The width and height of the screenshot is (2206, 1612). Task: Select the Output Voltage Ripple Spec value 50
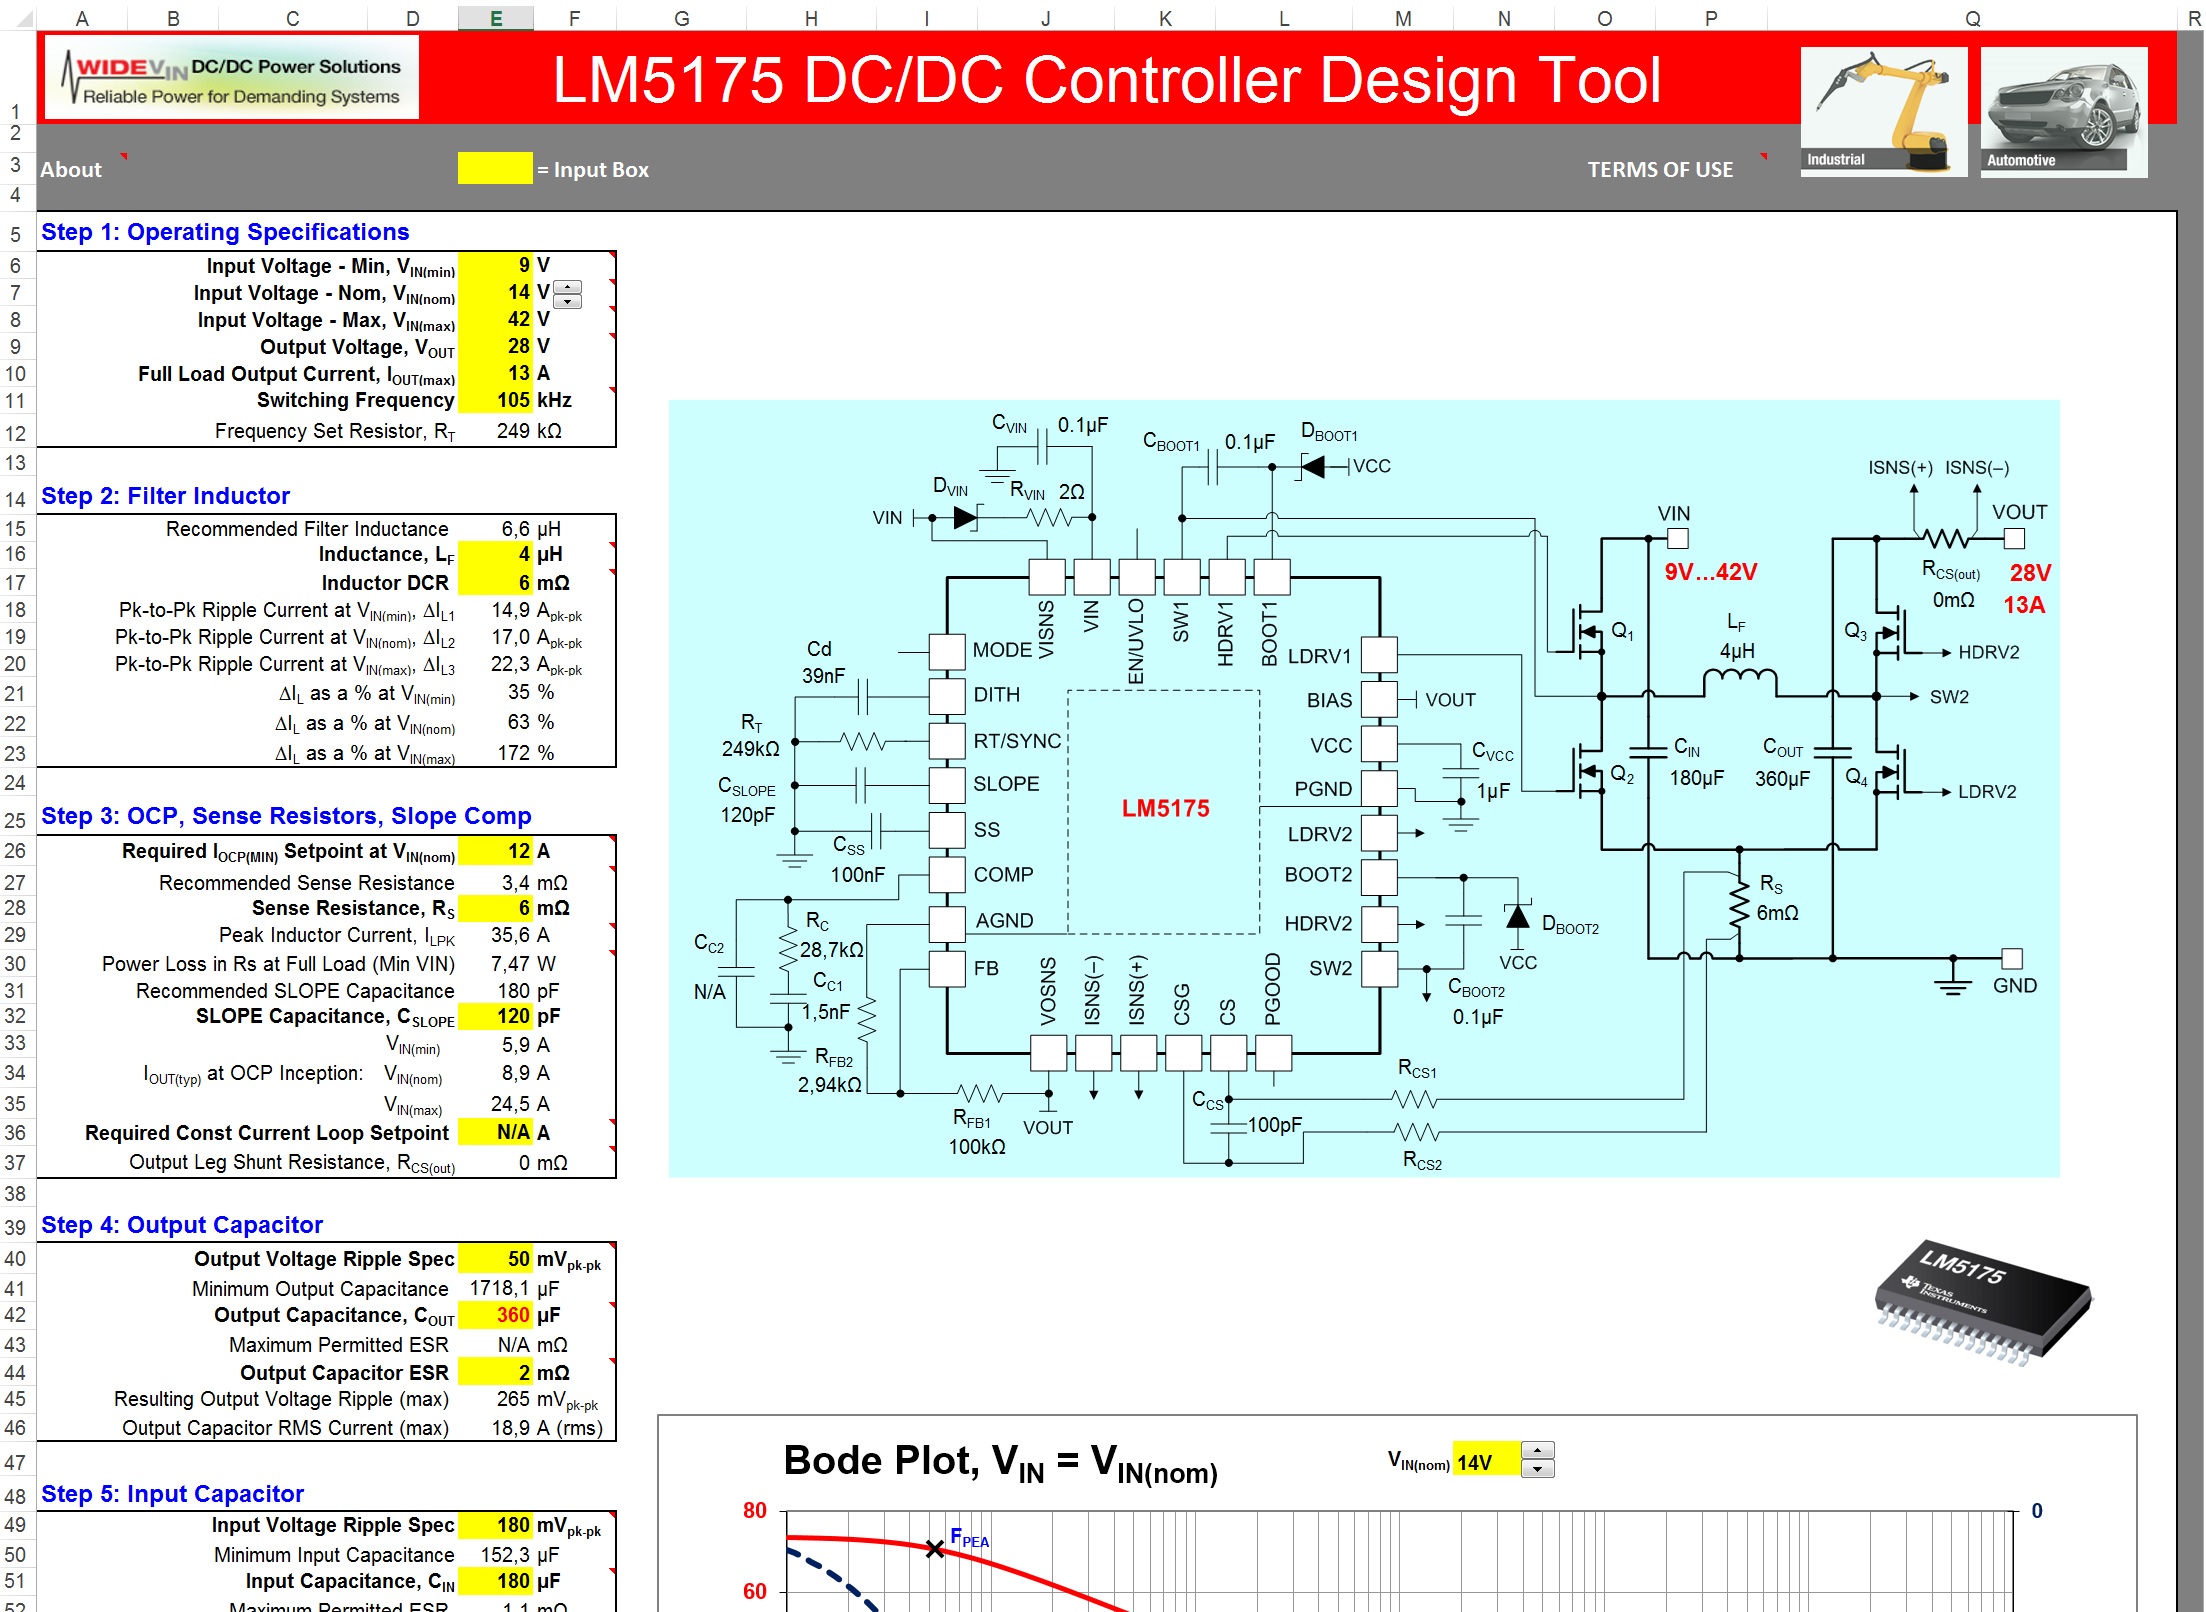click(x=495, y=1259)
